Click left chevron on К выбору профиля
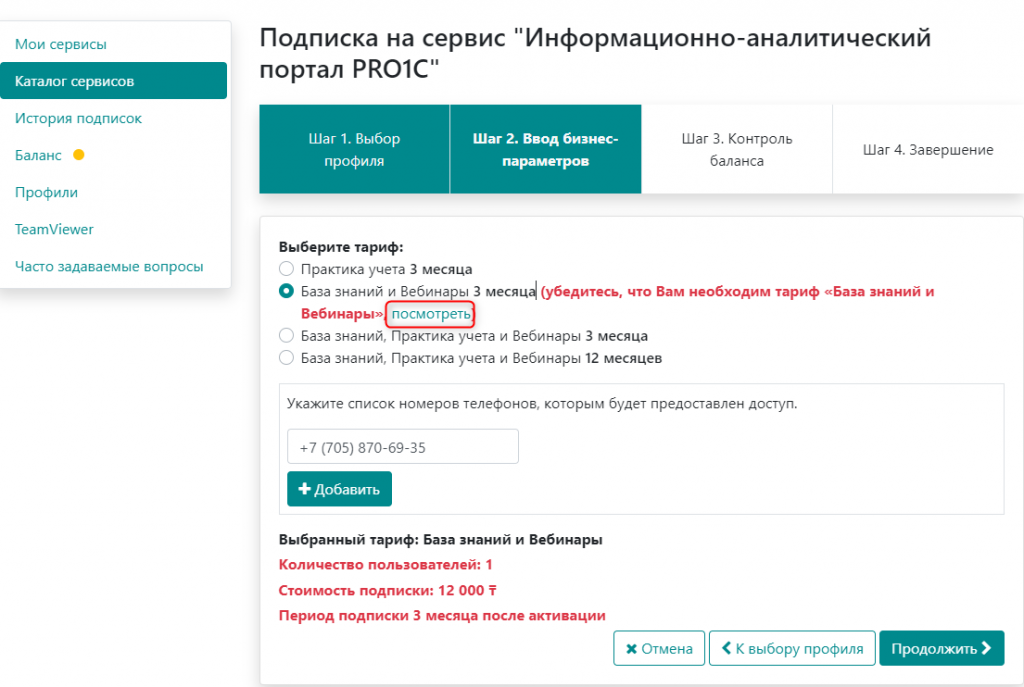1024x687 pixels. [x=726, y=648]
